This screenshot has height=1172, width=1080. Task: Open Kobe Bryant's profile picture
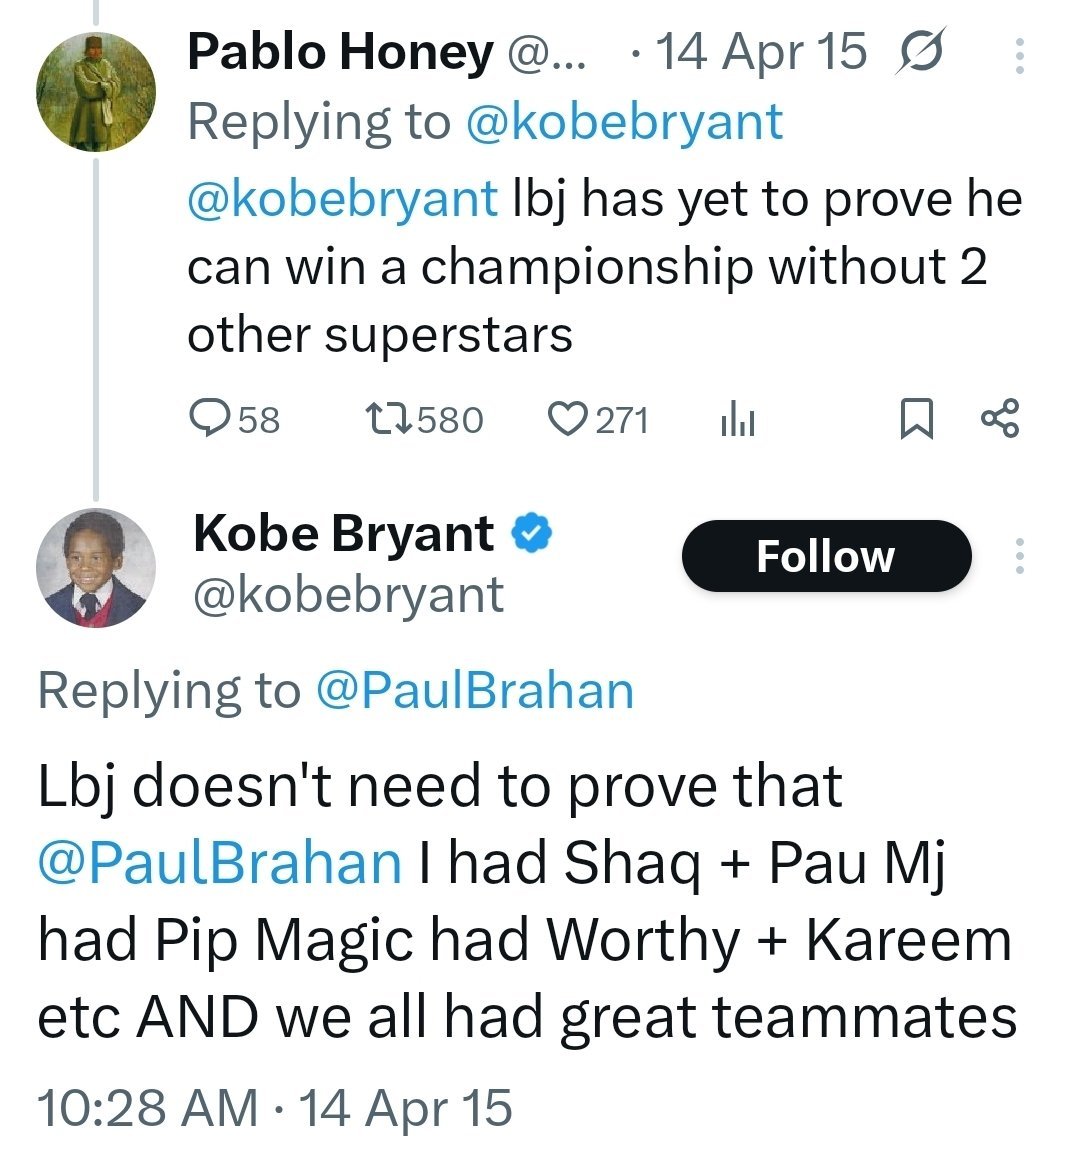pyautogui.click(x=96, y=567)
